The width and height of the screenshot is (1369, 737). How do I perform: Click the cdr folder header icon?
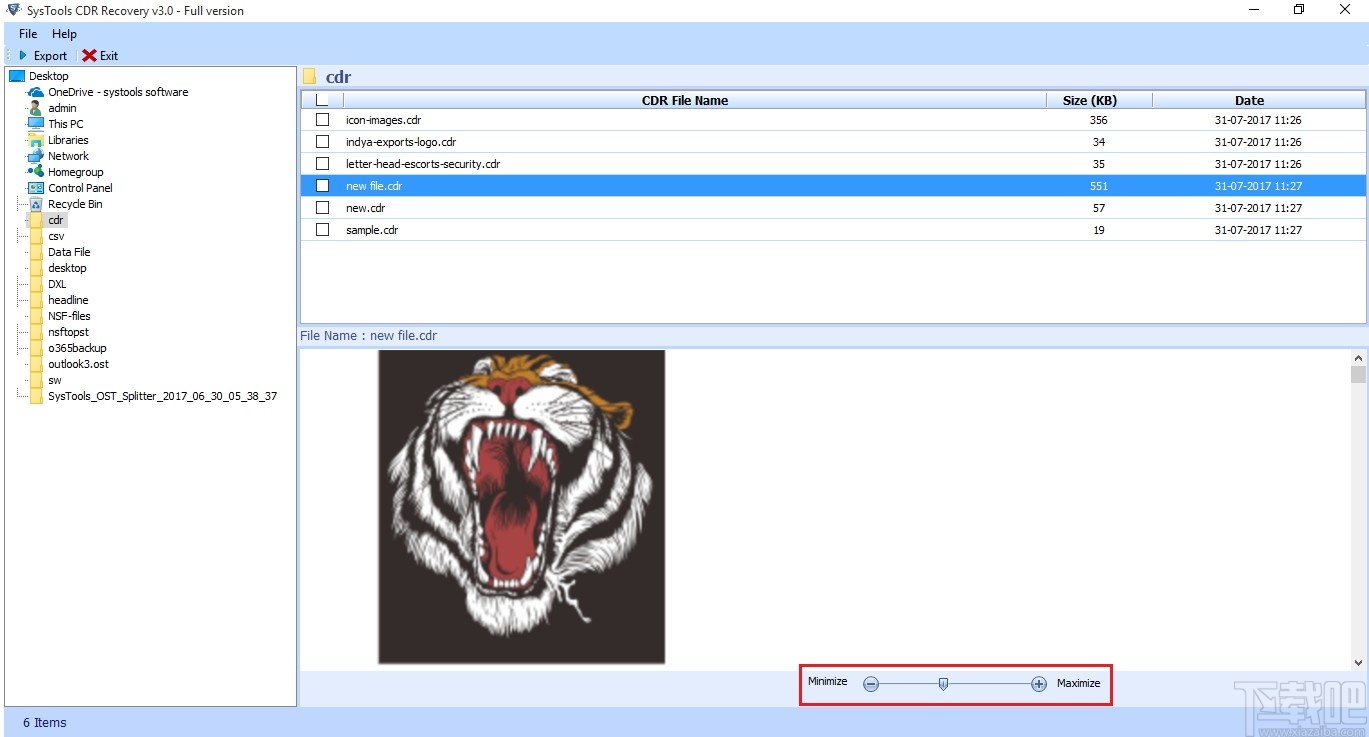coord(310,77)
